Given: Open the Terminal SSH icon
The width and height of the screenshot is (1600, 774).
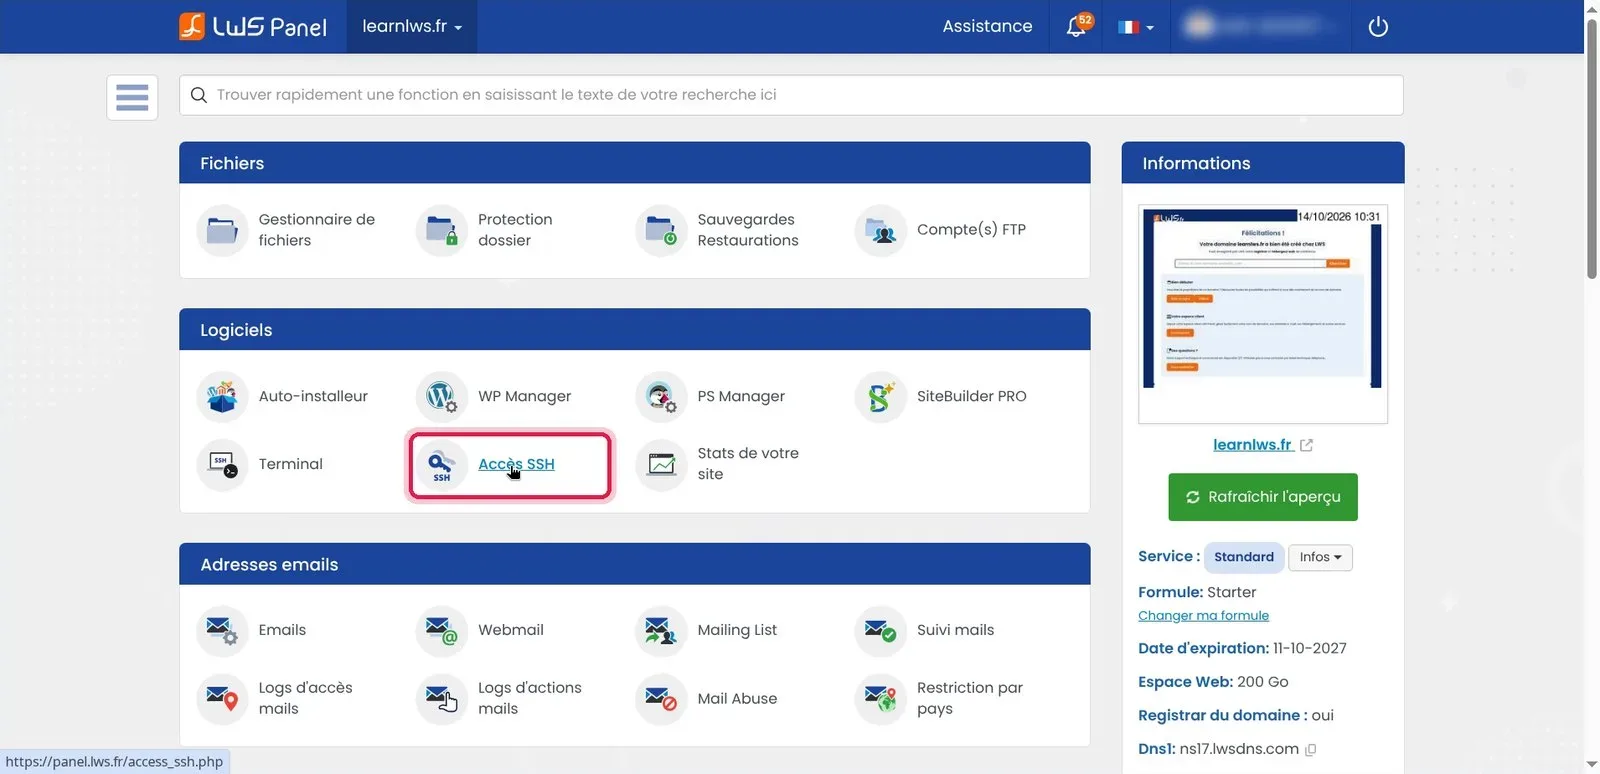Looking at the screenshot, I should 222,464.
